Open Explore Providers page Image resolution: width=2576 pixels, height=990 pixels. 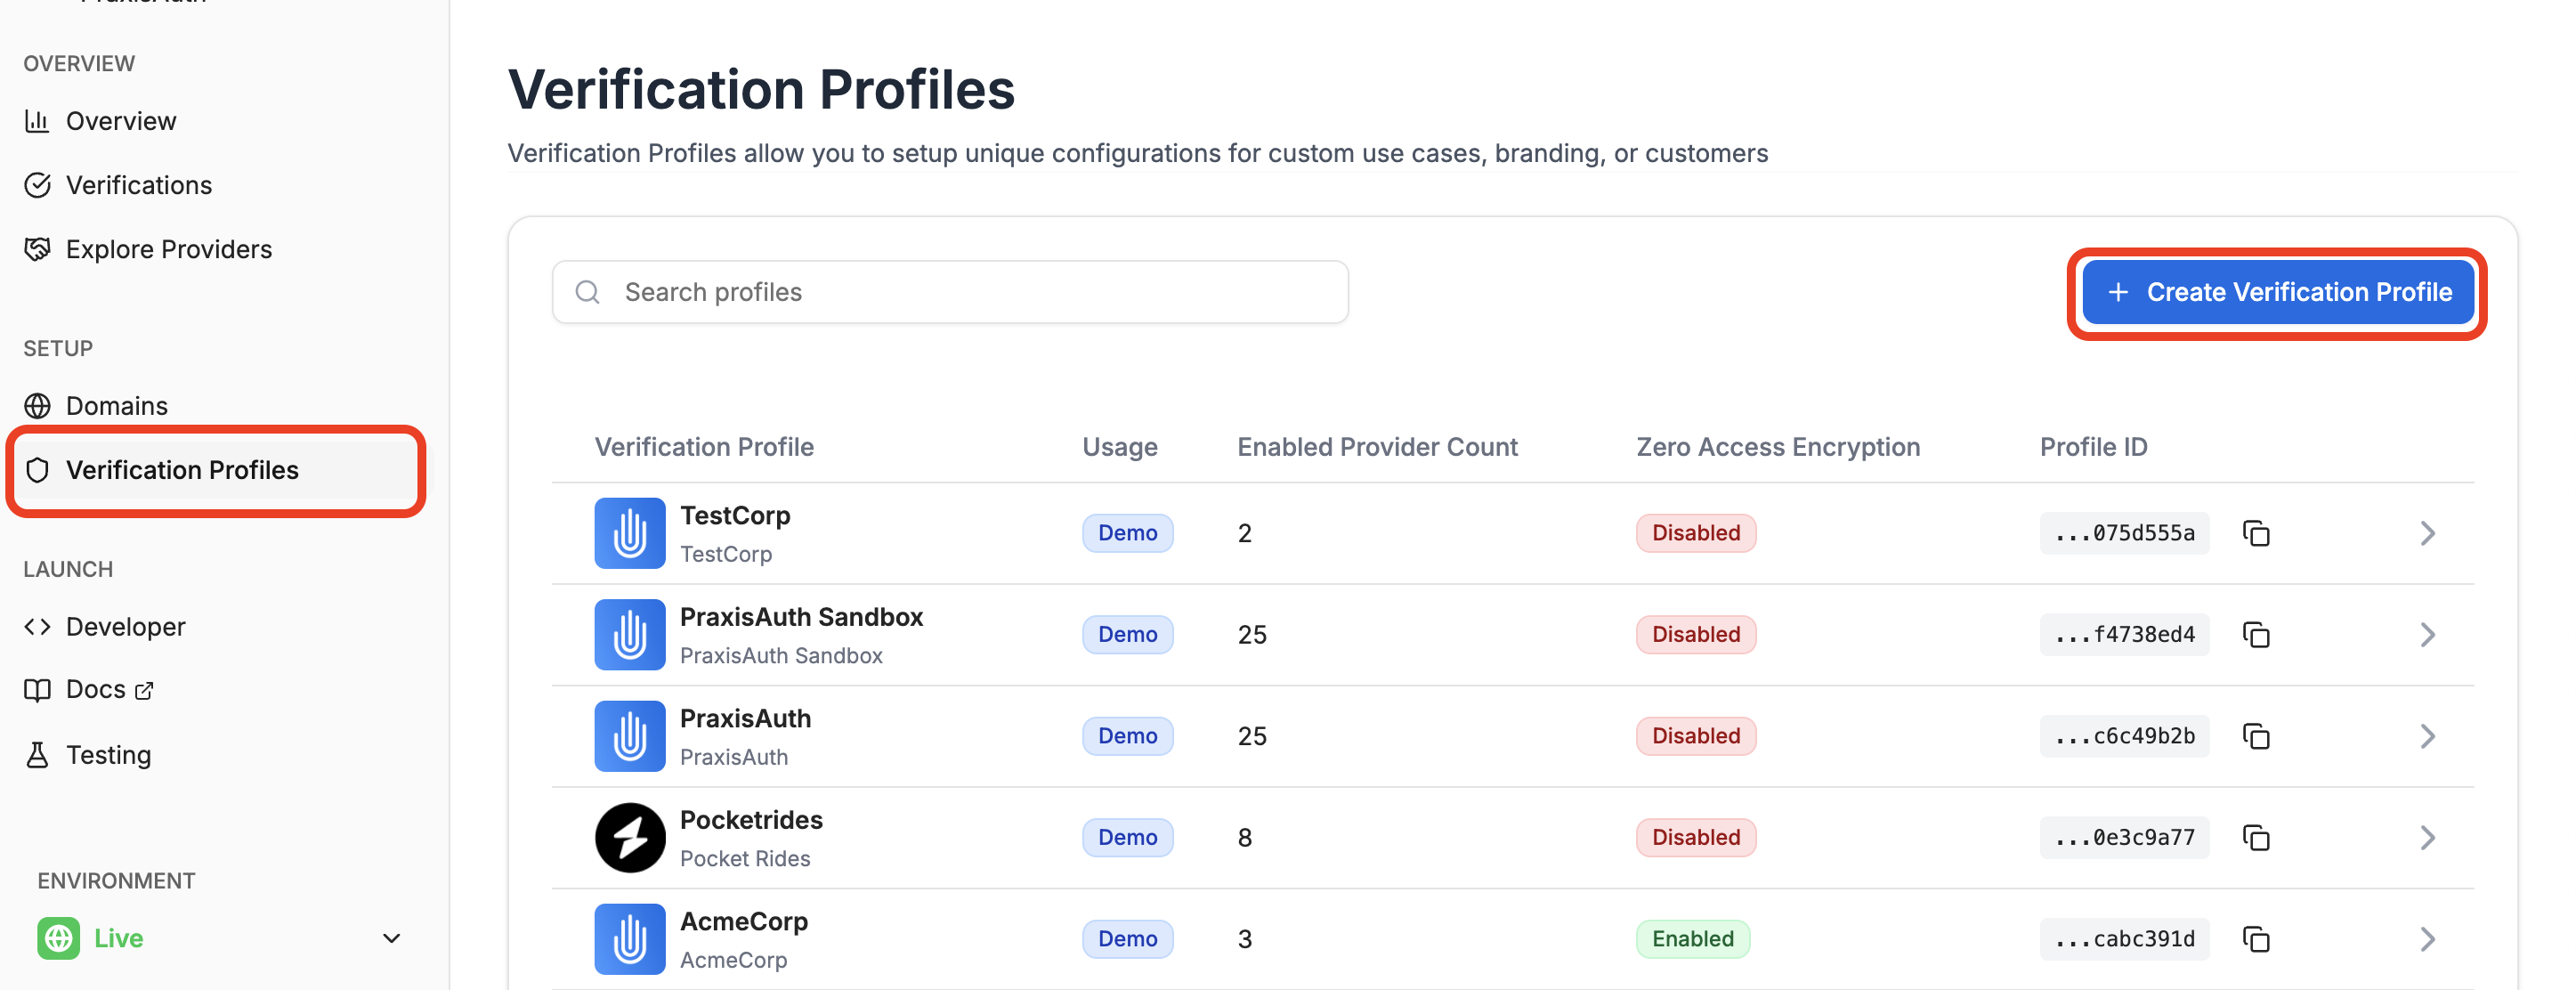[168, 249]
